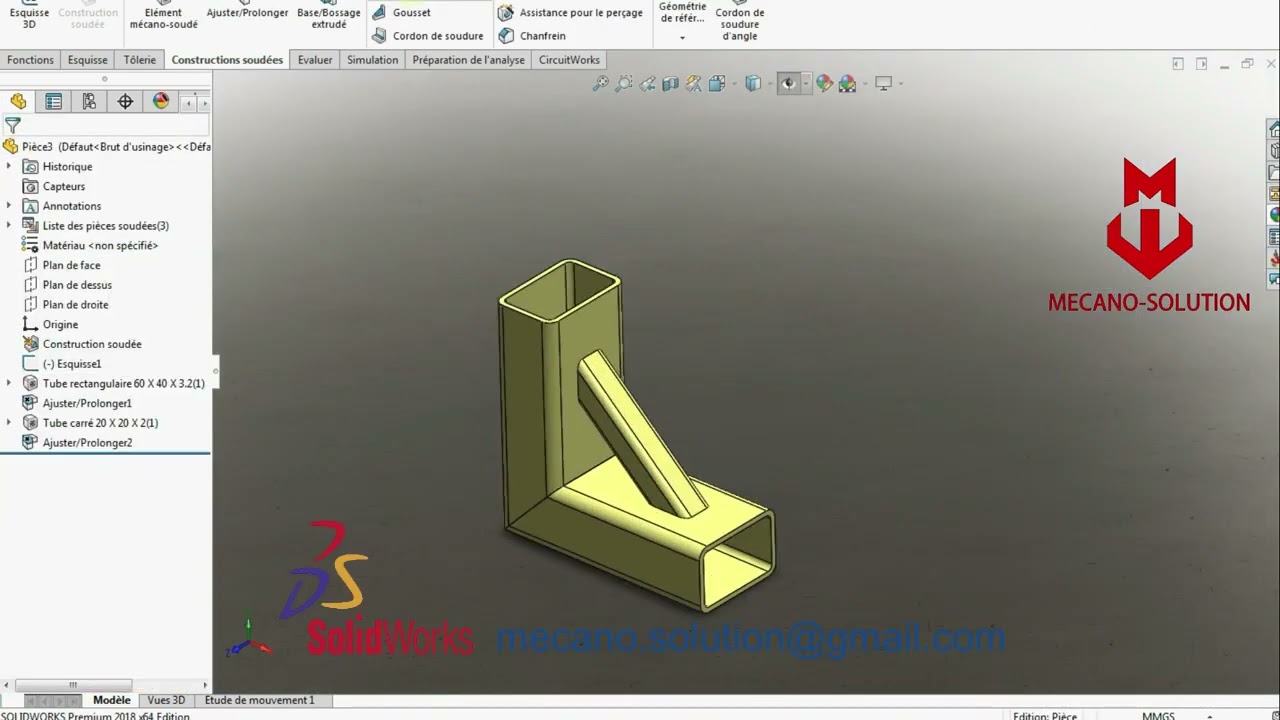Image resolution: width=1280 pixels, height=720 pixels.
Task: Open the DimXpertManager crosshair tab
Action: [x=125, y=101]
